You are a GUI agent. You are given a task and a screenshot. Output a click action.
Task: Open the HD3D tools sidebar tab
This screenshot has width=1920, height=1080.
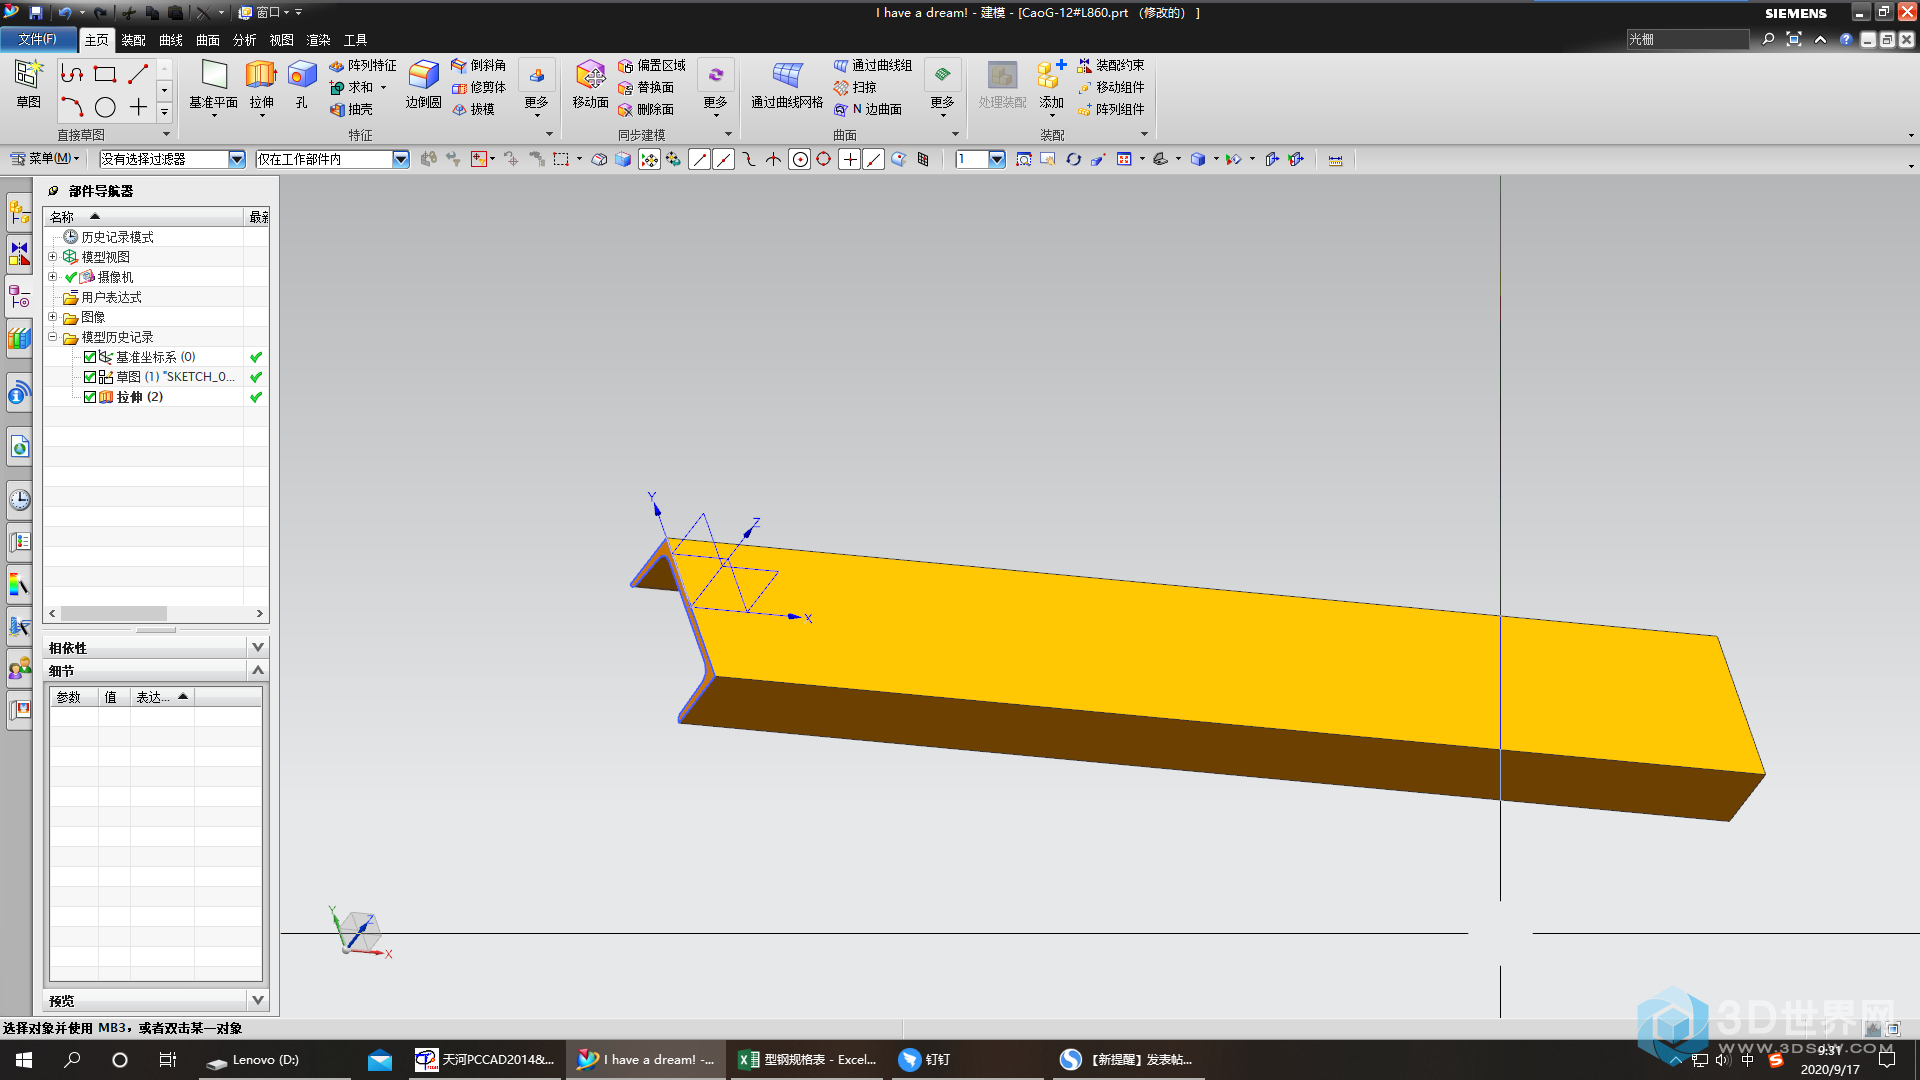click(x=19, y=393)
